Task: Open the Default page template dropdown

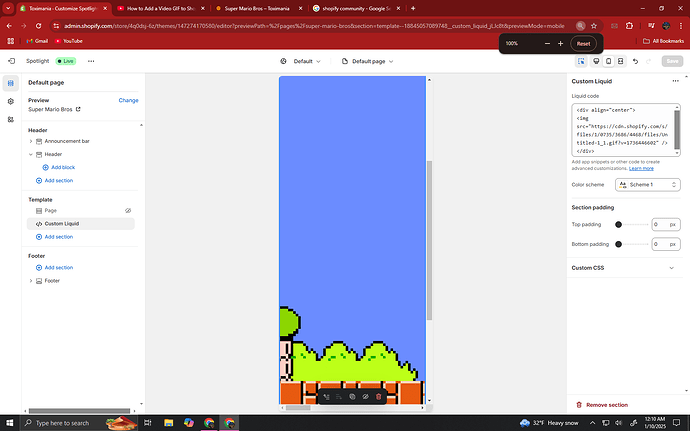Action: (x=367, y=61)
